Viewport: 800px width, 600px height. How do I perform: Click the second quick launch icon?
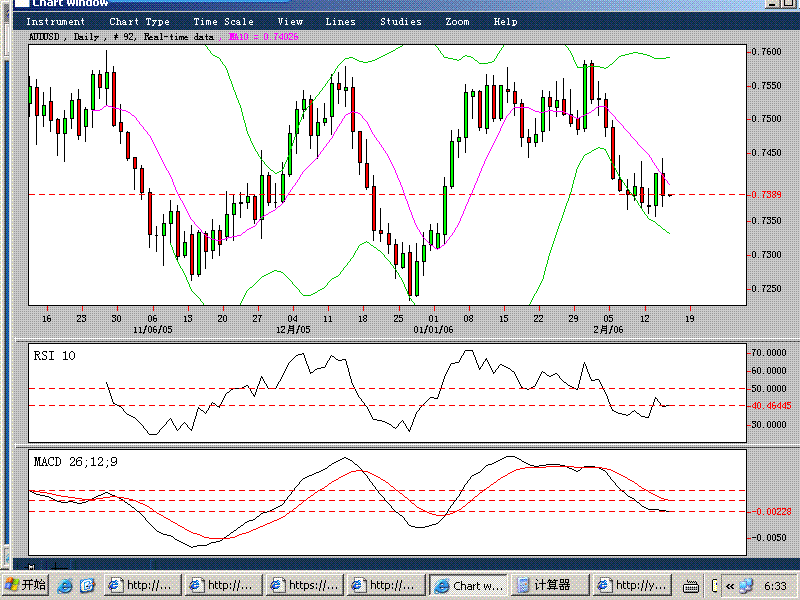(87, 585)
